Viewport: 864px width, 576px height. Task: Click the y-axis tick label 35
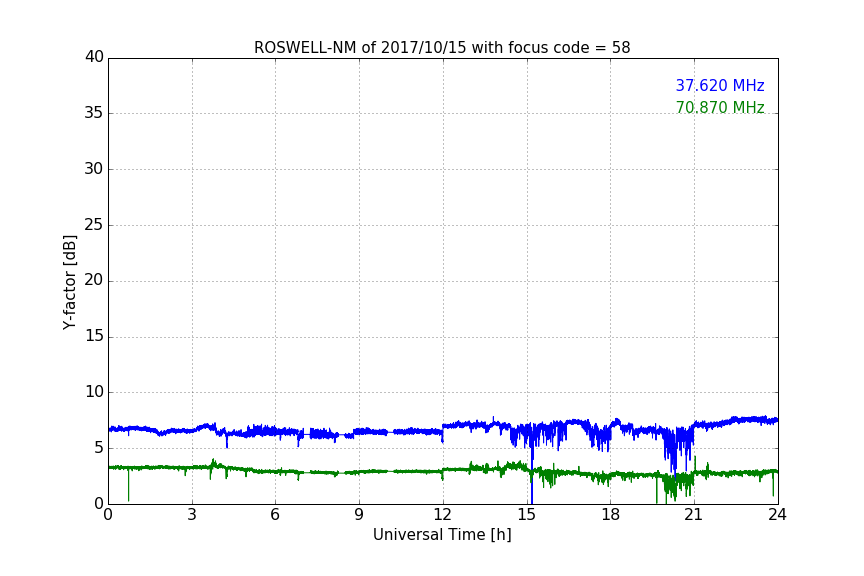tap(94, 113)
